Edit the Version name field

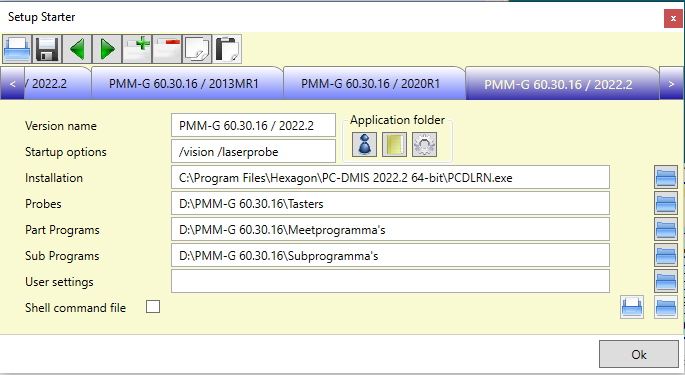click(253, 125)
